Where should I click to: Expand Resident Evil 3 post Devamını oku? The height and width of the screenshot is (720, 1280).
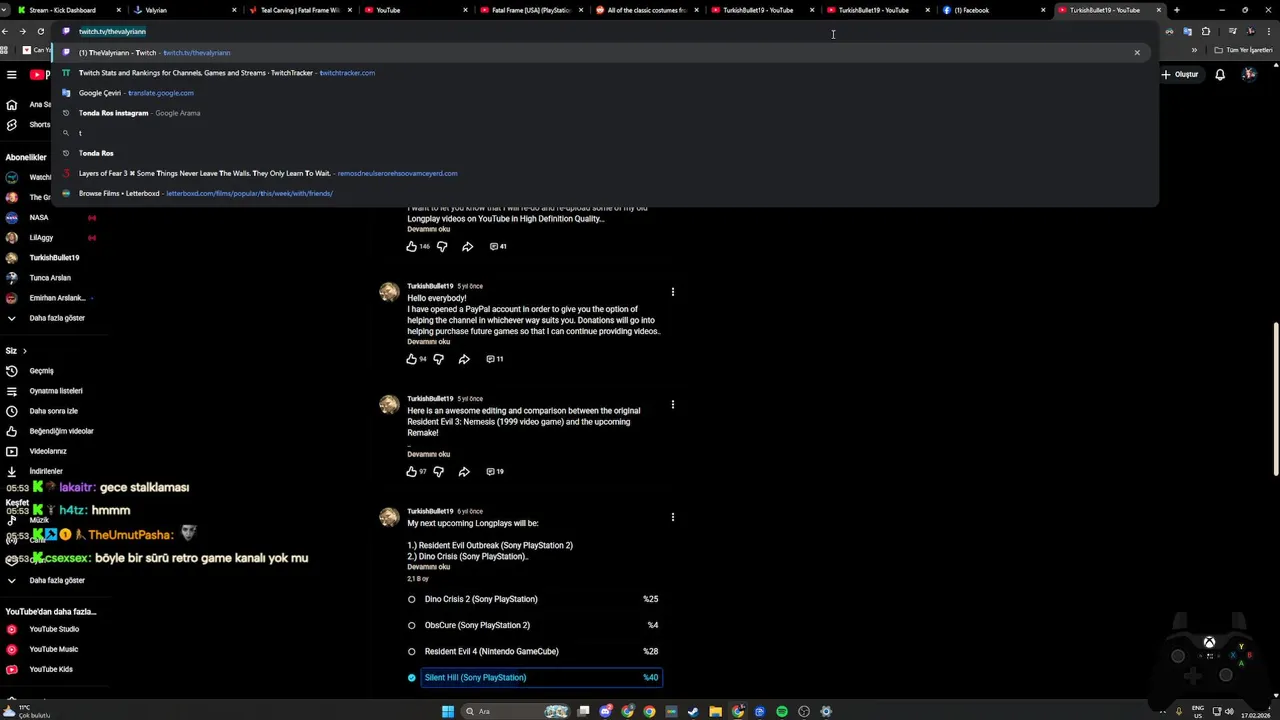tap(428, 455)
